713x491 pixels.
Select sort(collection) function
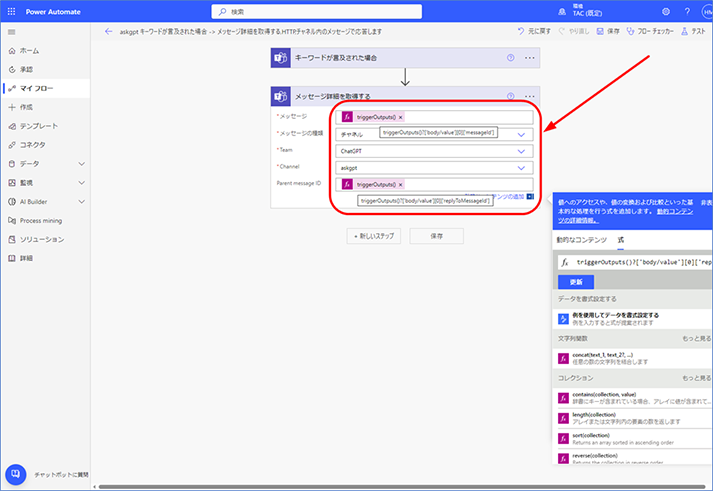pyautogui.click(x=633, y=439)
